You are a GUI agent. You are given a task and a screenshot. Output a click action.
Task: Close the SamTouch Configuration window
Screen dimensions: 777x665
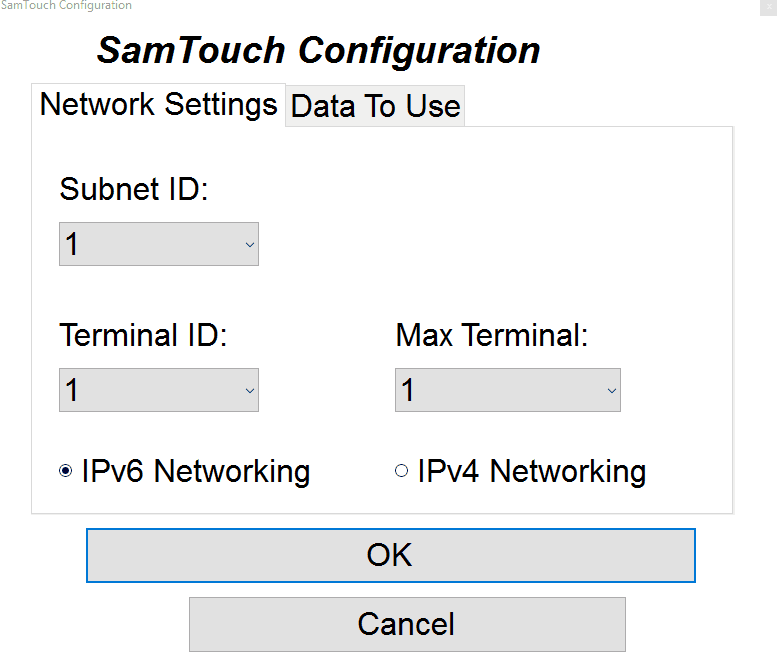pos(769,6)
